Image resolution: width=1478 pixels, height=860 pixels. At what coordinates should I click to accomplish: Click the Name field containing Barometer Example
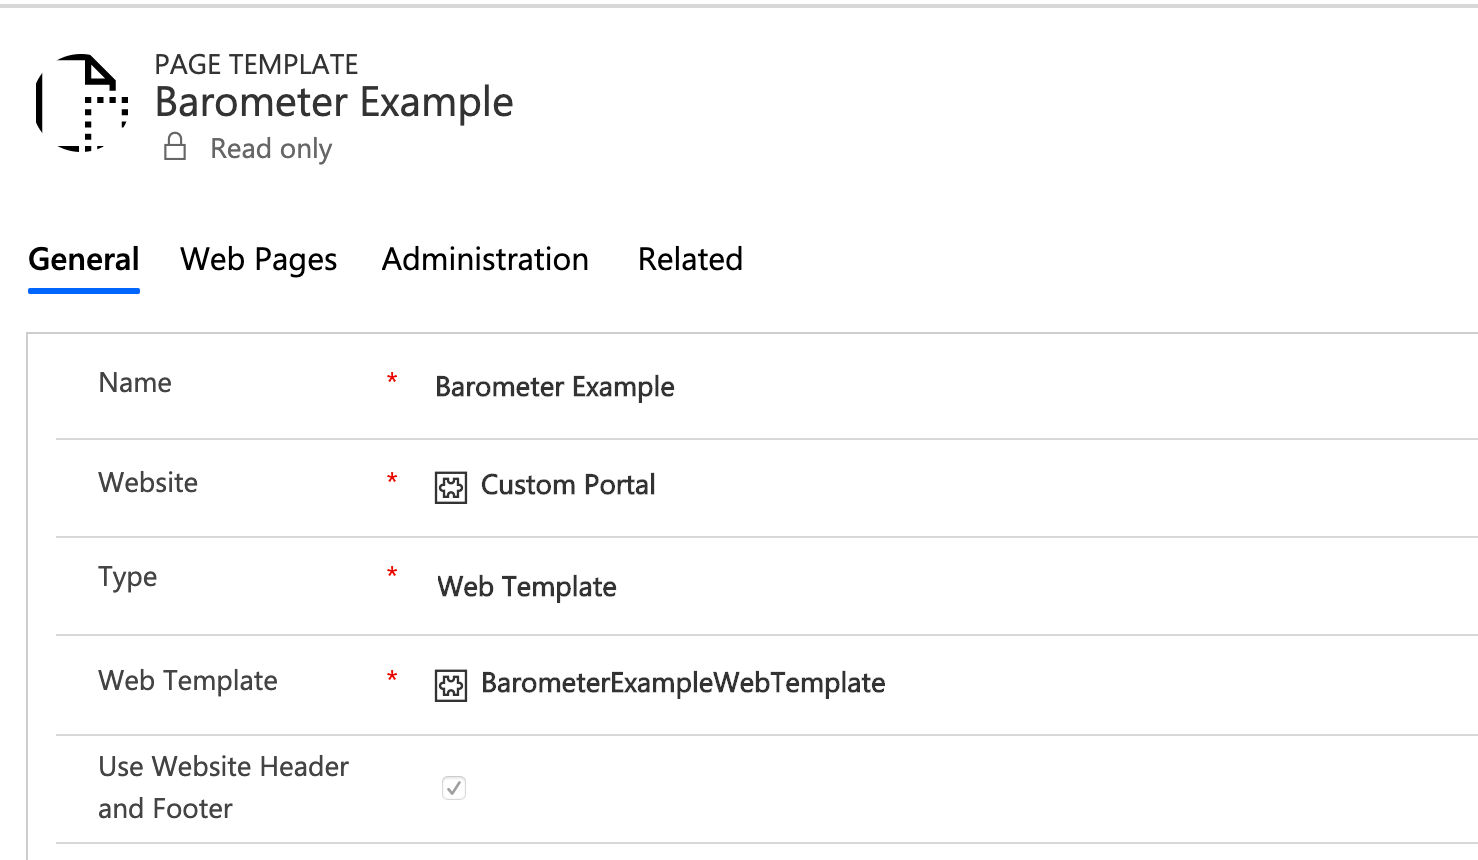(x=555, y=387)
